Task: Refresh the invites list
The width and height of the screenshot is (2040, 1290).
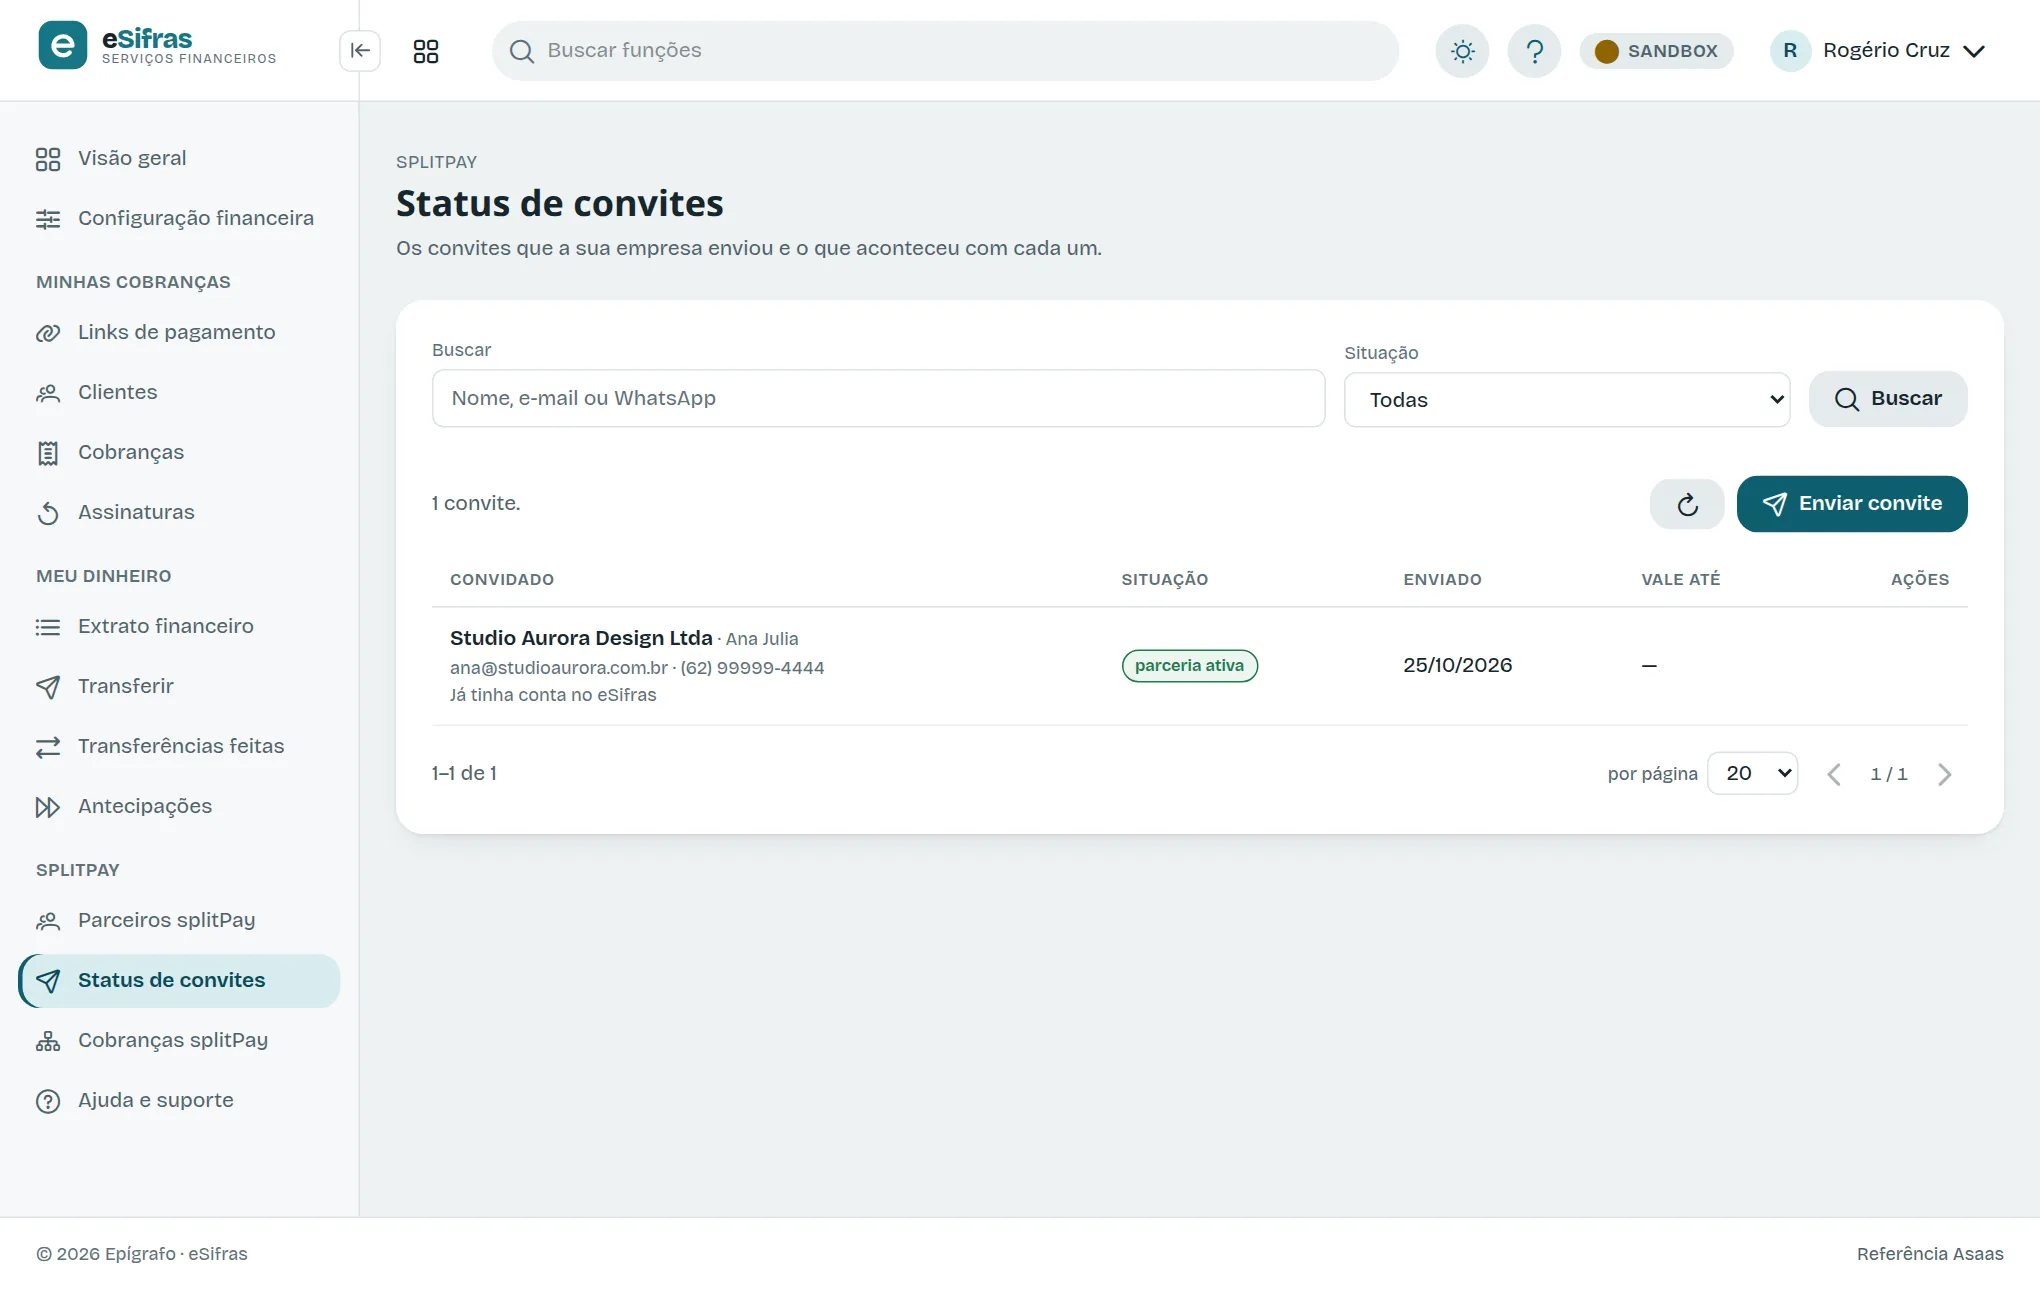Action: [x=1687, y=504]
